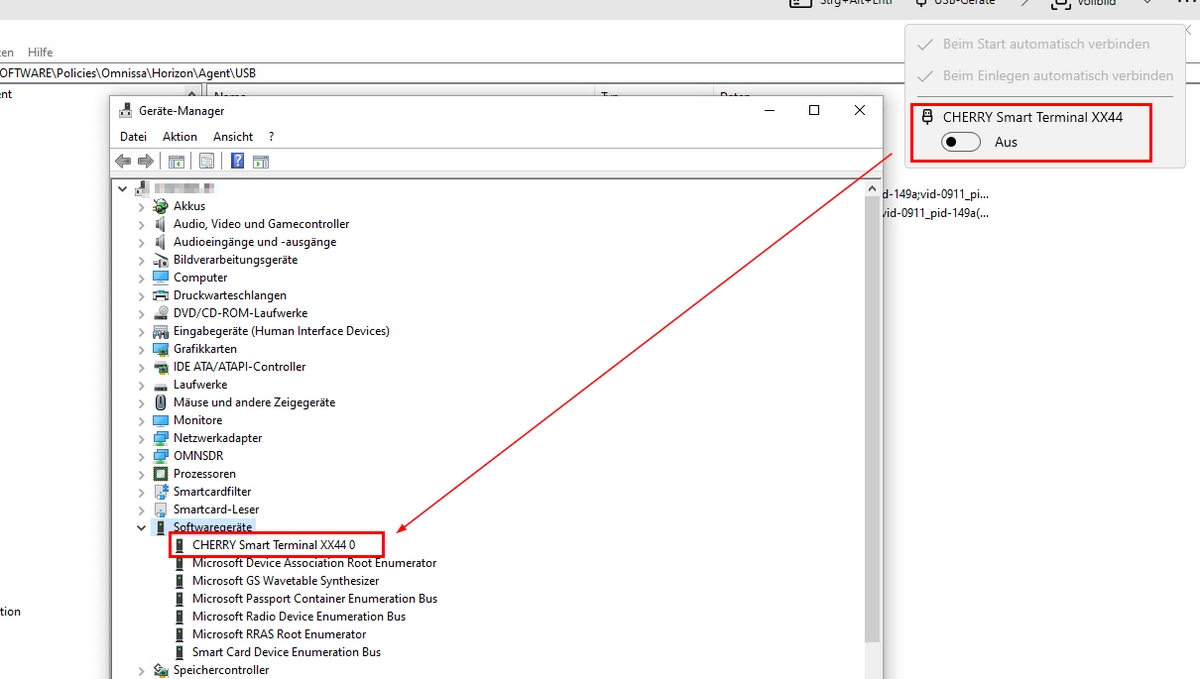Click the blue Help toolbar icon
This screenshot has height=679, width=1200.
(238, 161)
